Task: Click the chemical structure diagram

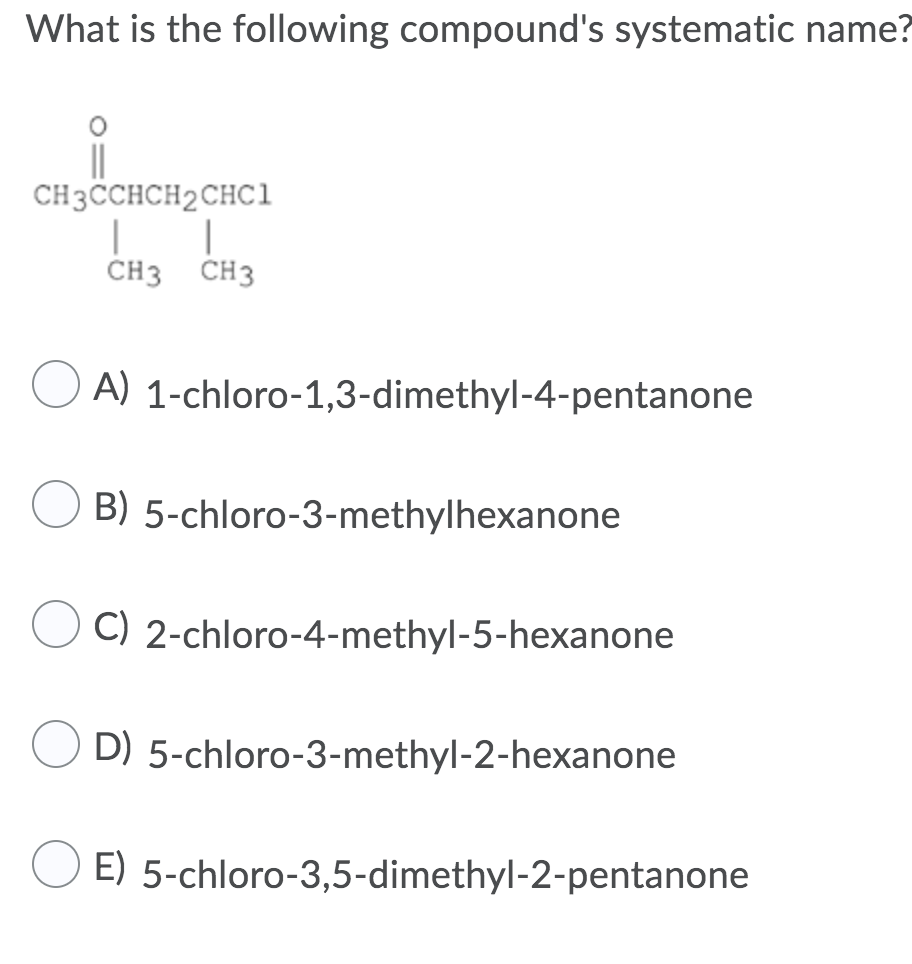Action: click(x=150, y=200)
